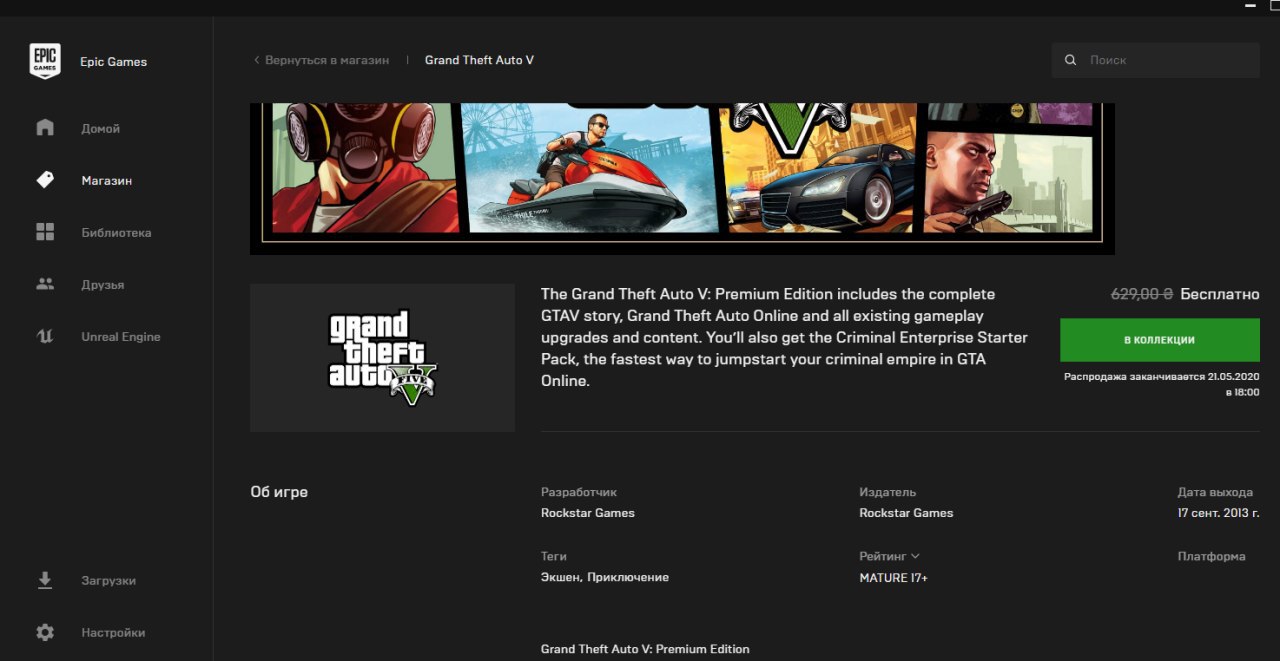This screenshot has height=661, width=1280.
Task: Click the house icon beside Домой
Action: tap(45, 128)
